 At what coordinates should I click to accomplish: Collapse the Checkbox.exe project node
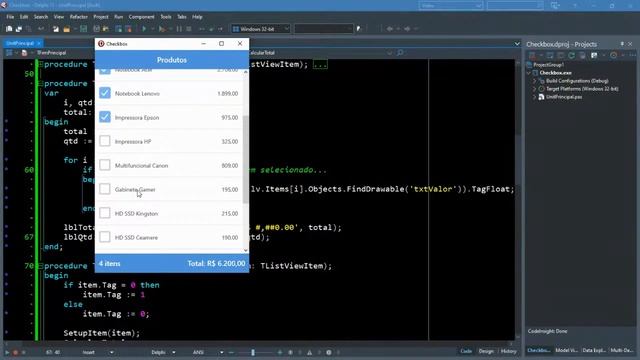(529, 73)
